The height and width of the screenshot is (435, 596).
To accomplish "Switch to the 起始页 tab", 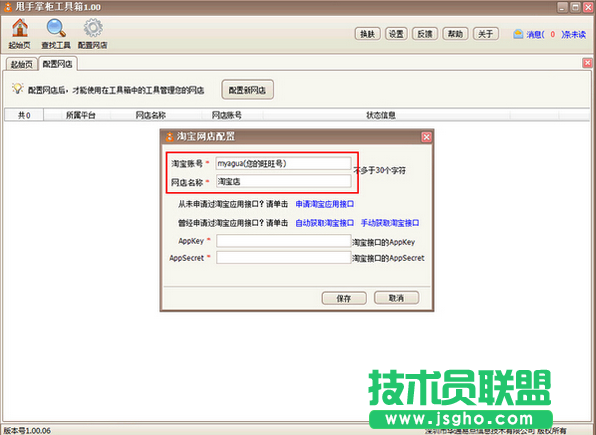I will 22,64.
